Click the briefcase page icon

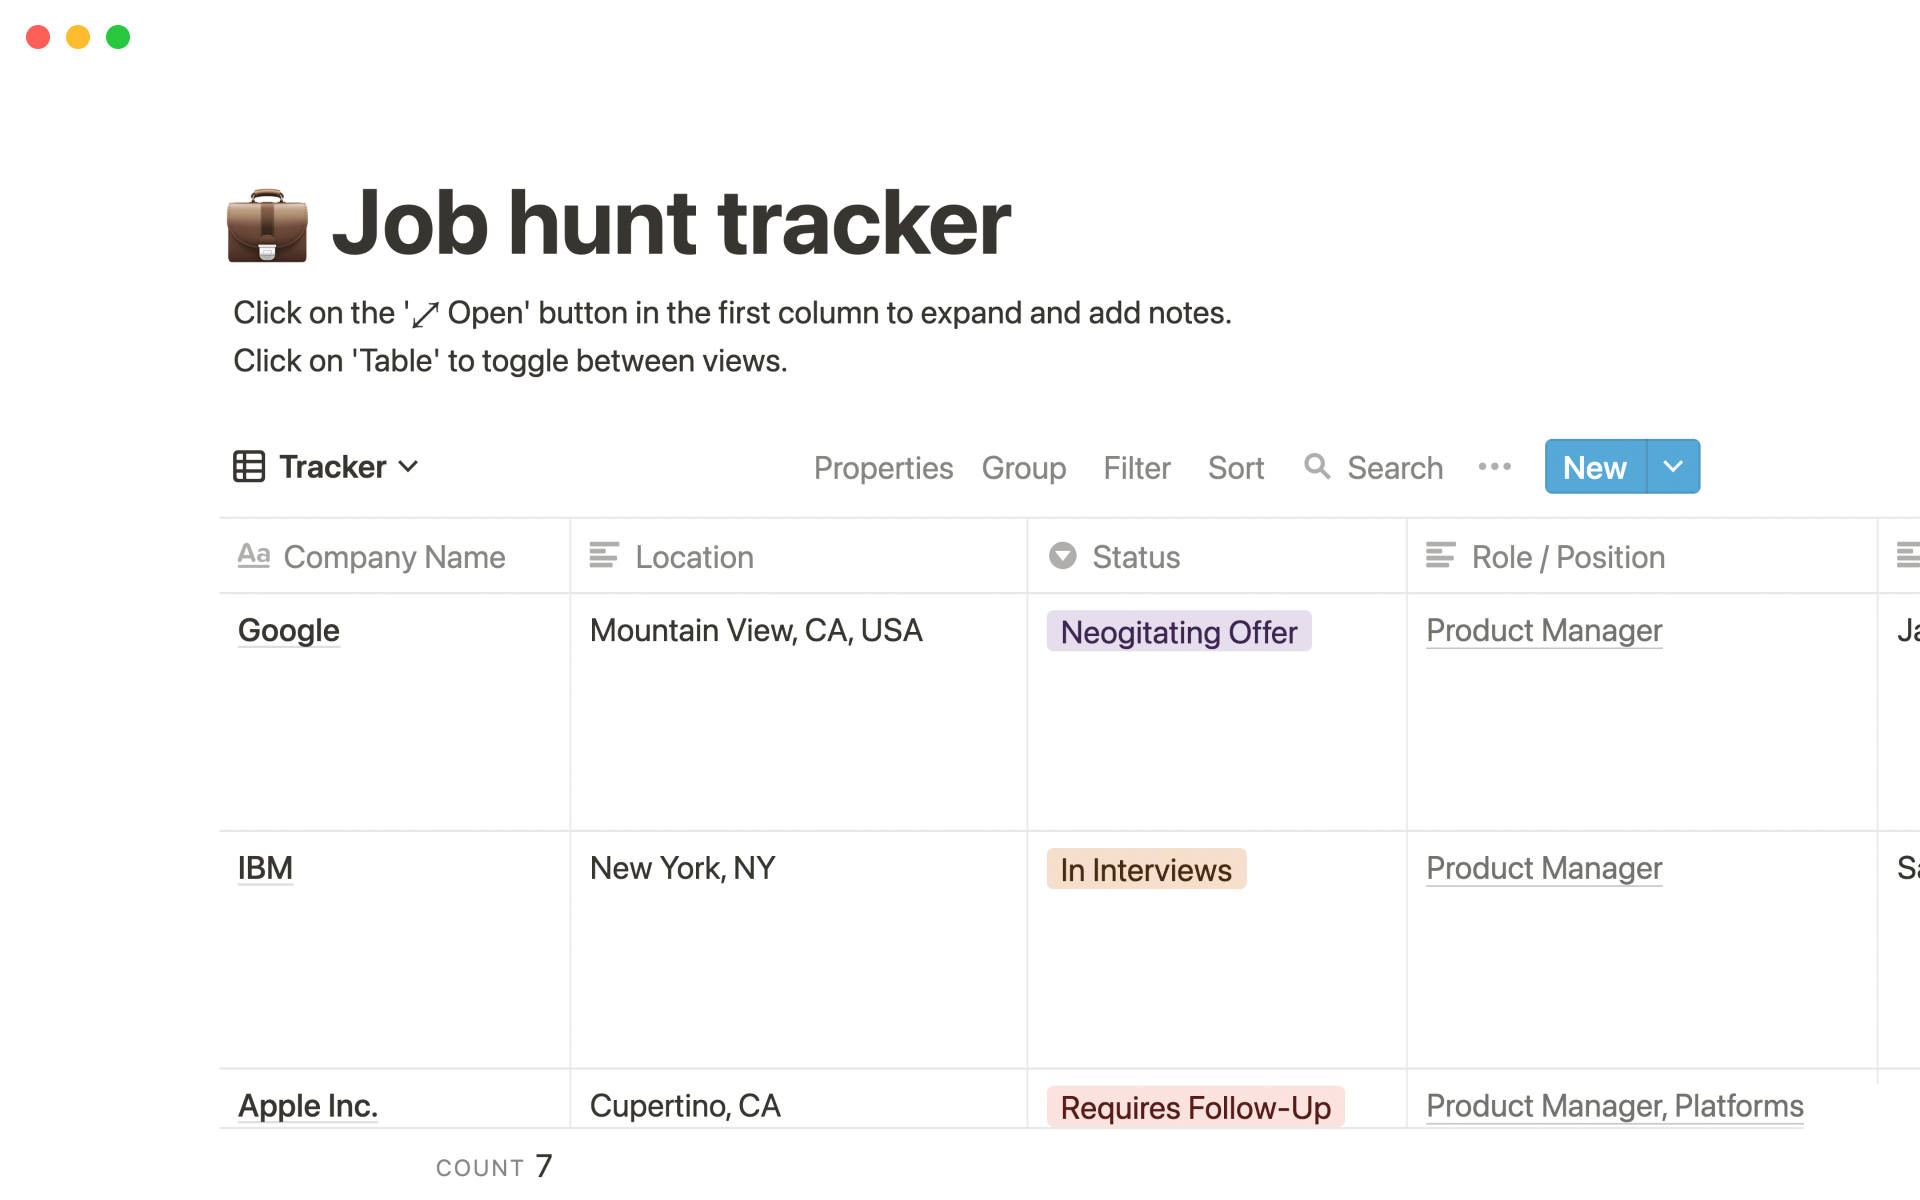pyautogui.click(x=267, y=224)
